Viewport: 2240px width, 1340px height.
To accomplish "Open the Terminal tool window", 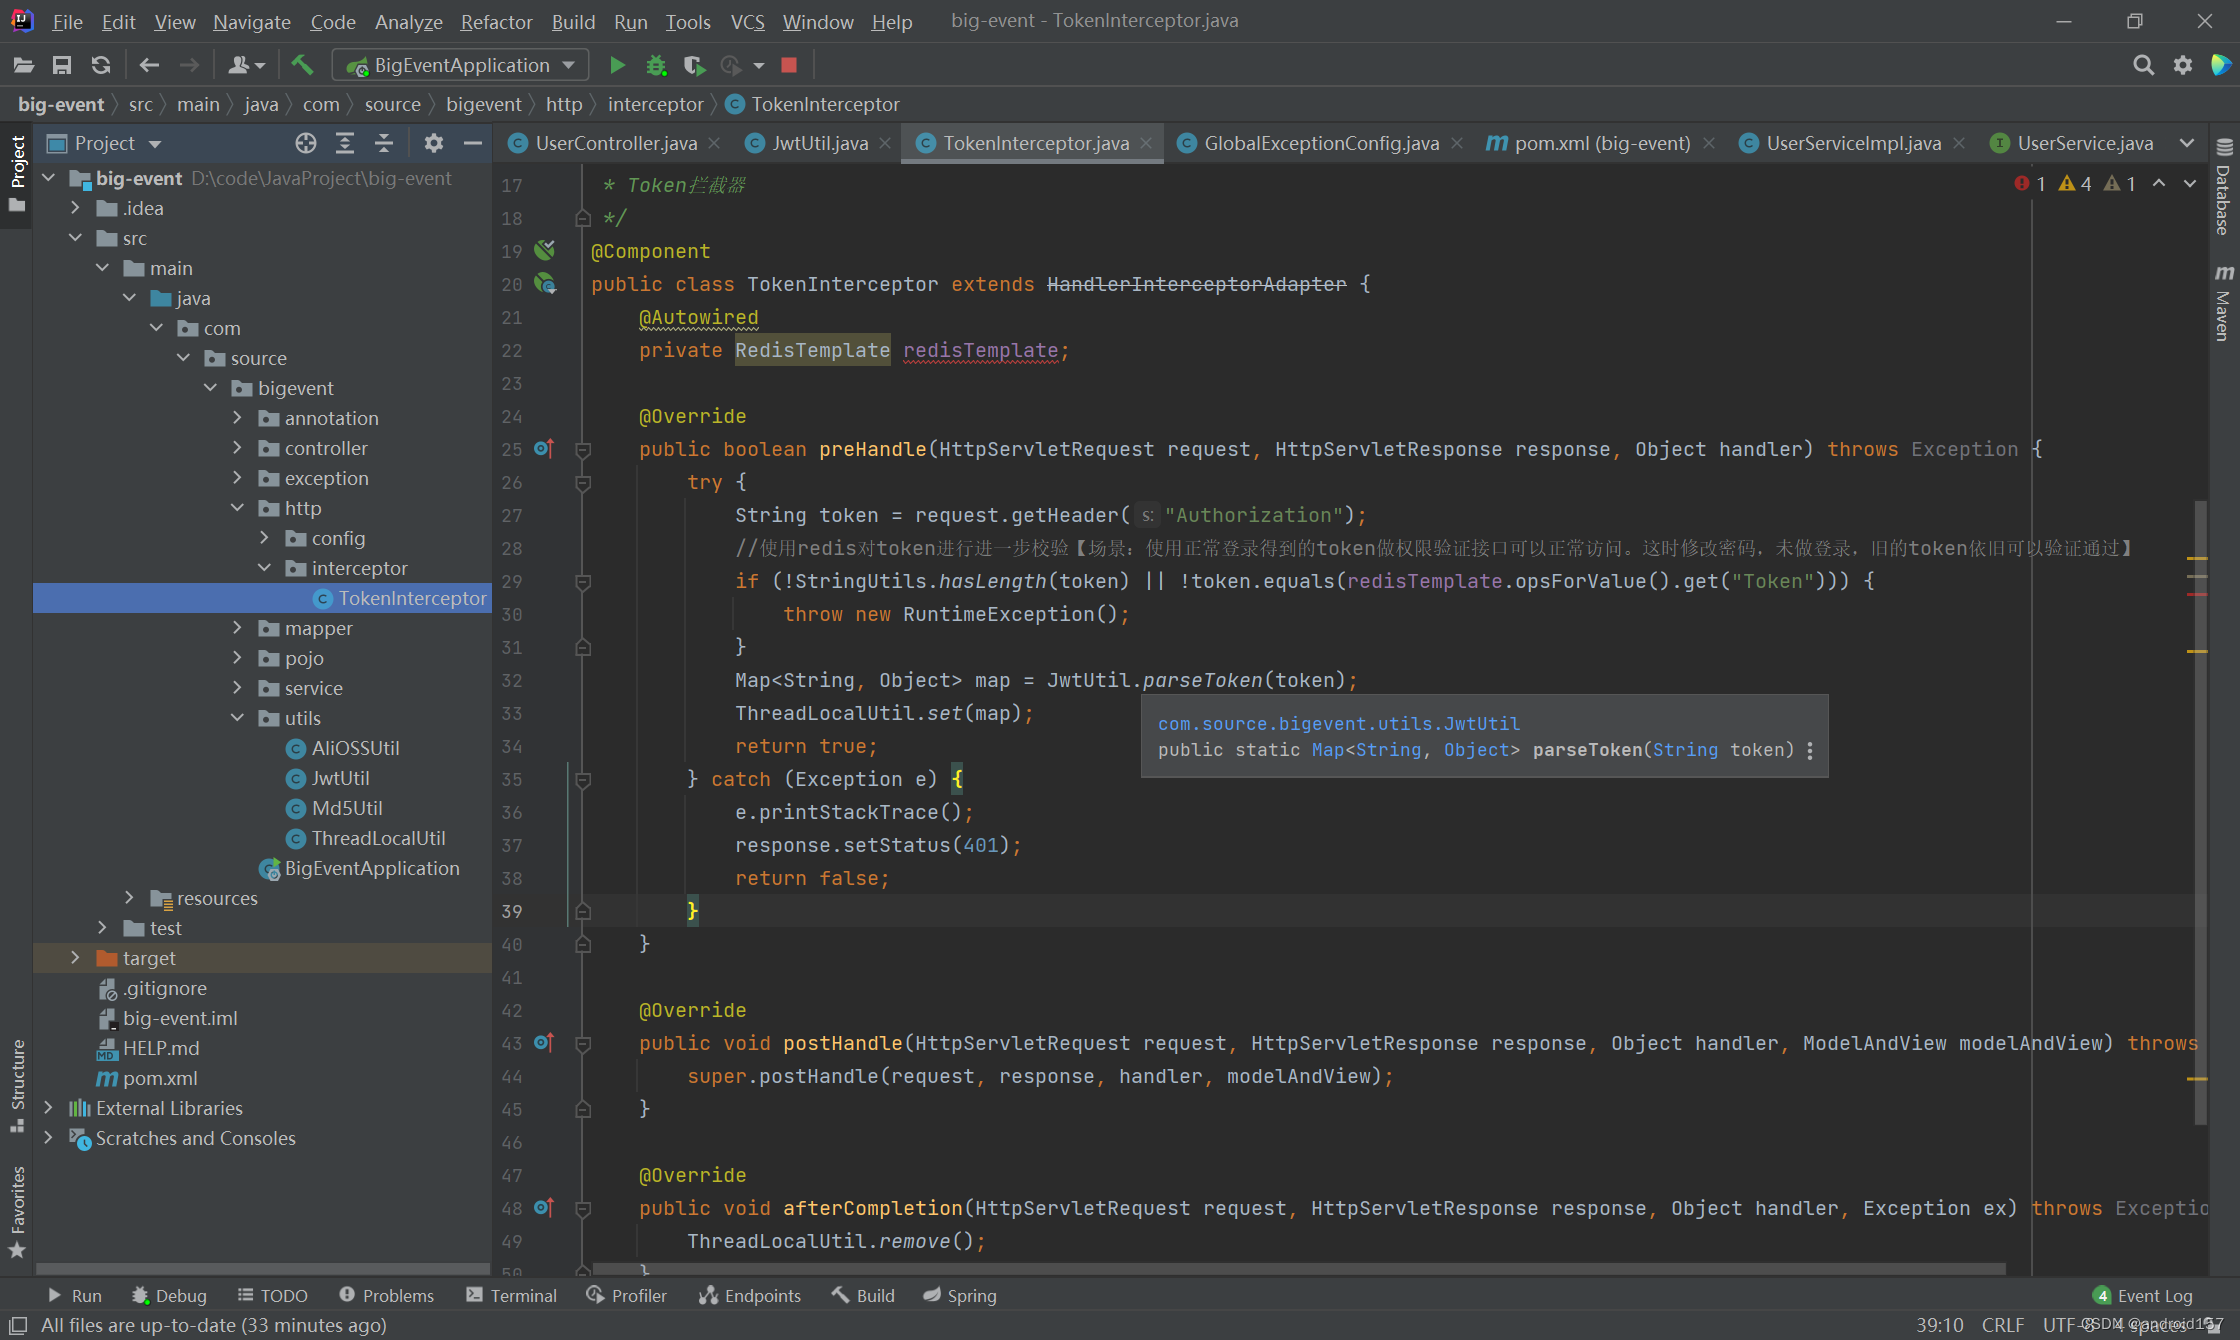I will (x=511, y=1295).
